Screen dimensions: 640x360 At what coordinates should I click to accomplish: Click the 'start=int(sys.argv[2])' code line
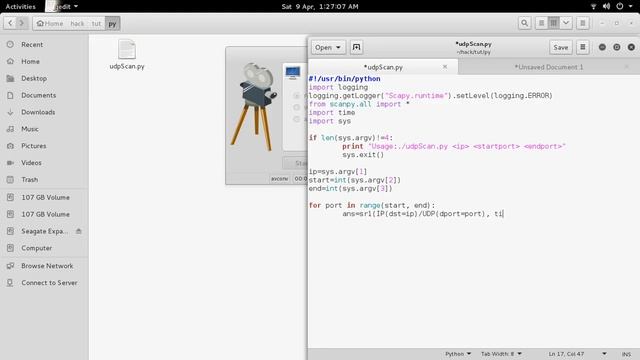pos(355,180)
